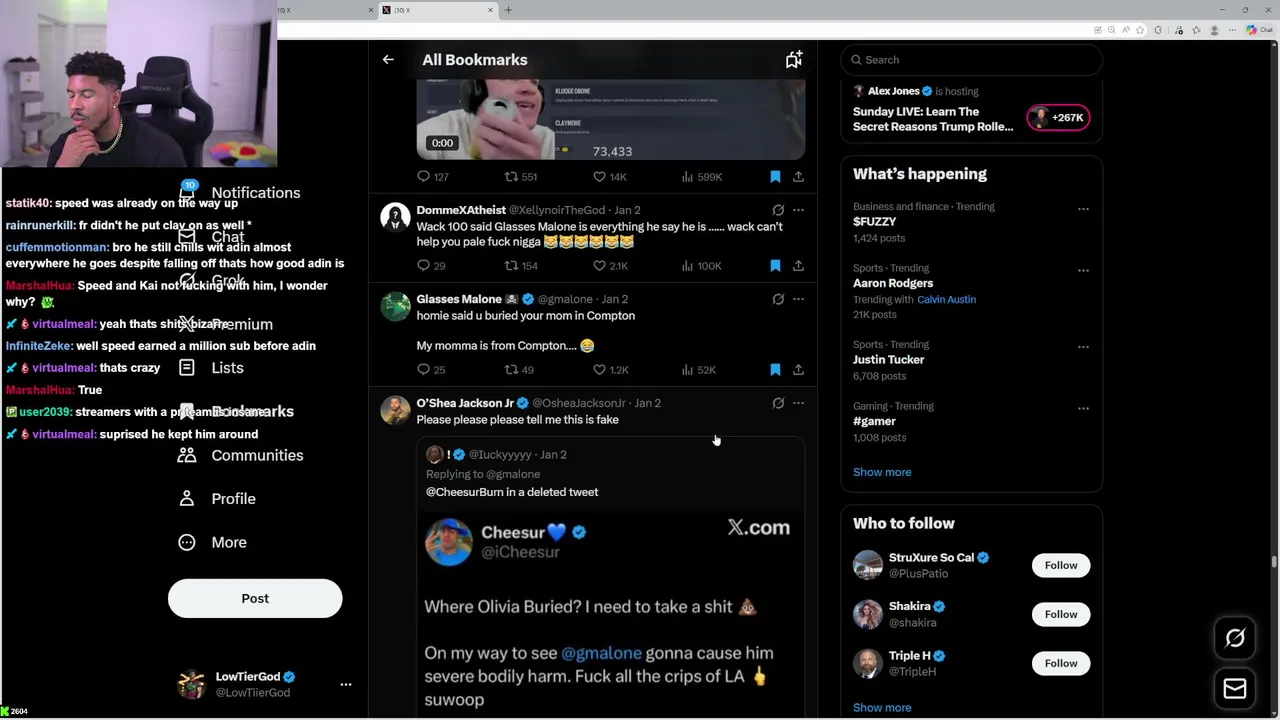The height and width of the screenshot is (720, 1280).
Task: Open more options on DommeXAtheist post
Action: click(798, 210)
